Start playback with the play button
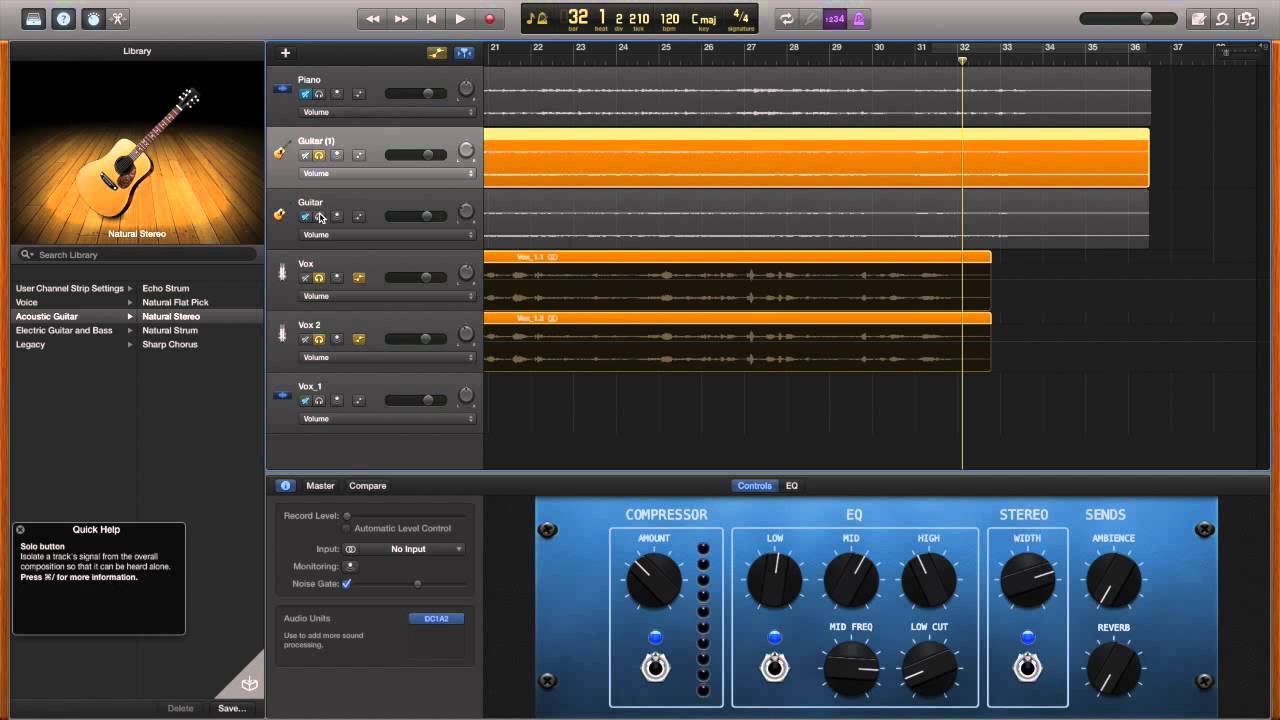 (x=460, y=18)
